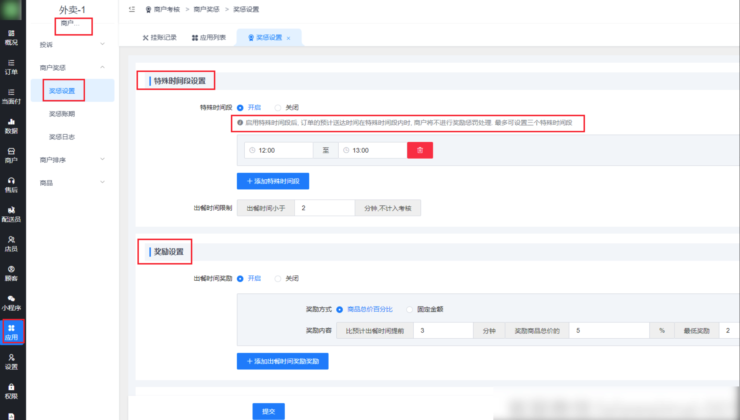Open 当面付 in the dark sidebar
The width and height of the screenshot is (740, 420).
click(11, 96)
